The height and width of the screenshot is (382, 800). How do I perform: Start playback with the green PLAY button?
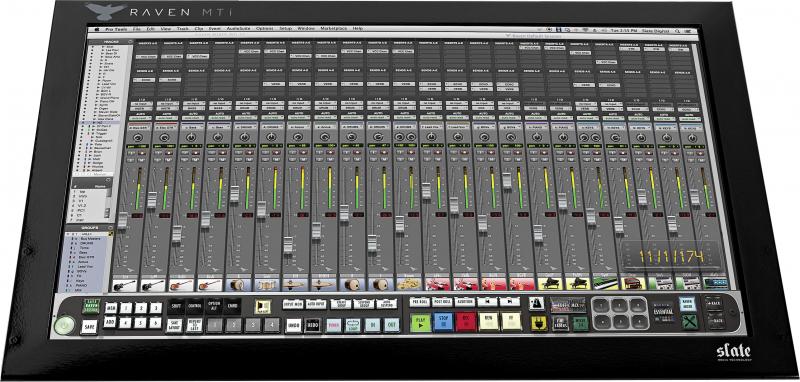pos(421,322)
